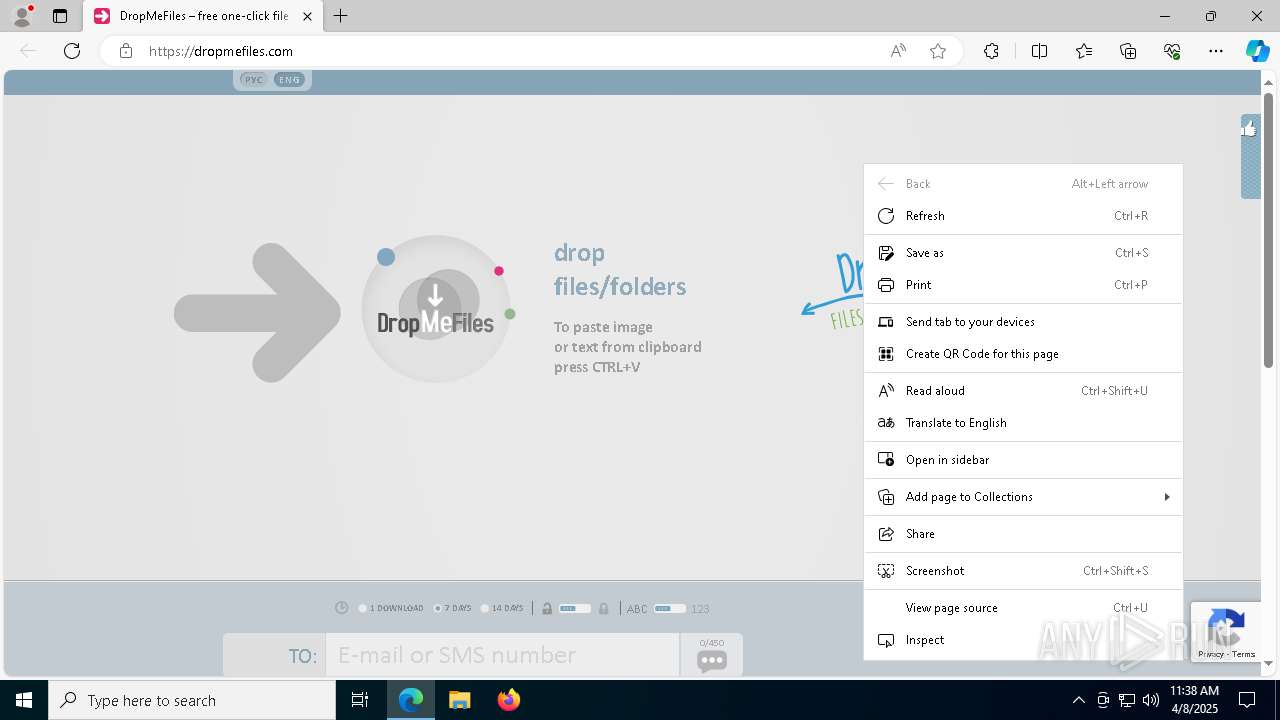Click the Windows Start button
The width and height of the screenshot is (1280, 720).
(x=24, y=700)
